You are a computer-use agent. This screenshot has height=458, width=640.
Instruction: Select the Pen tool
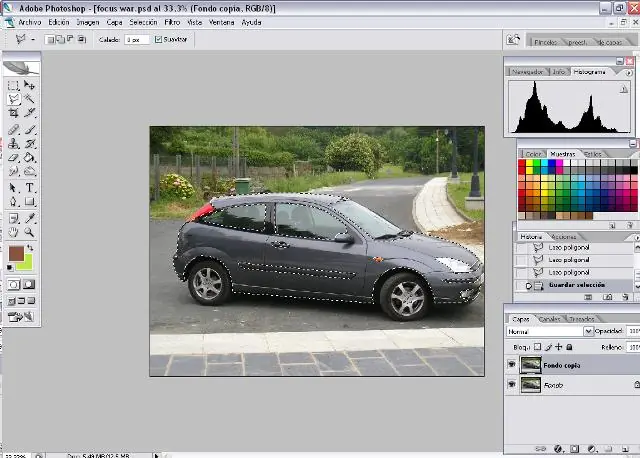coord(13,202)
